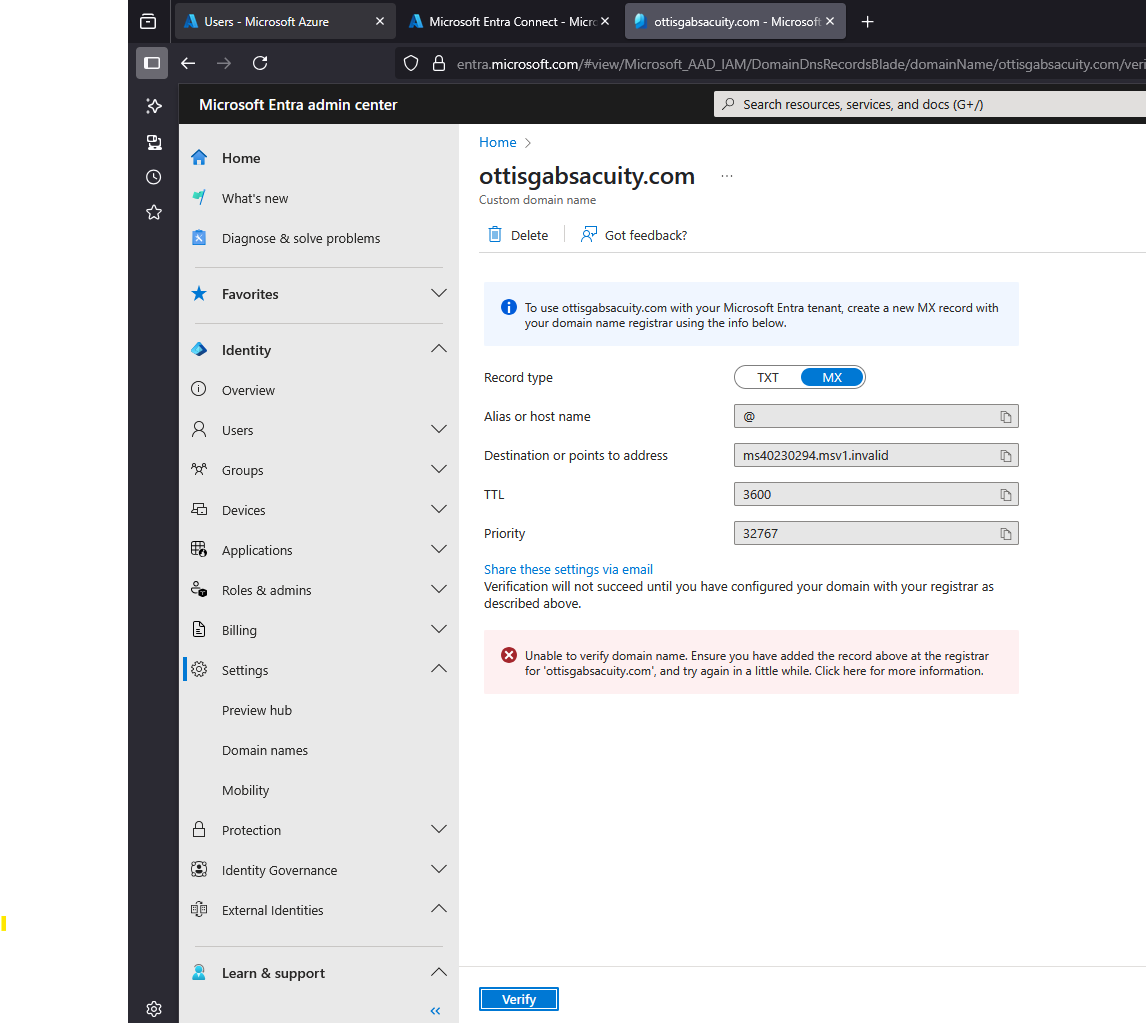
Task: Copy the Priority value
Action: coord(1006,534)
